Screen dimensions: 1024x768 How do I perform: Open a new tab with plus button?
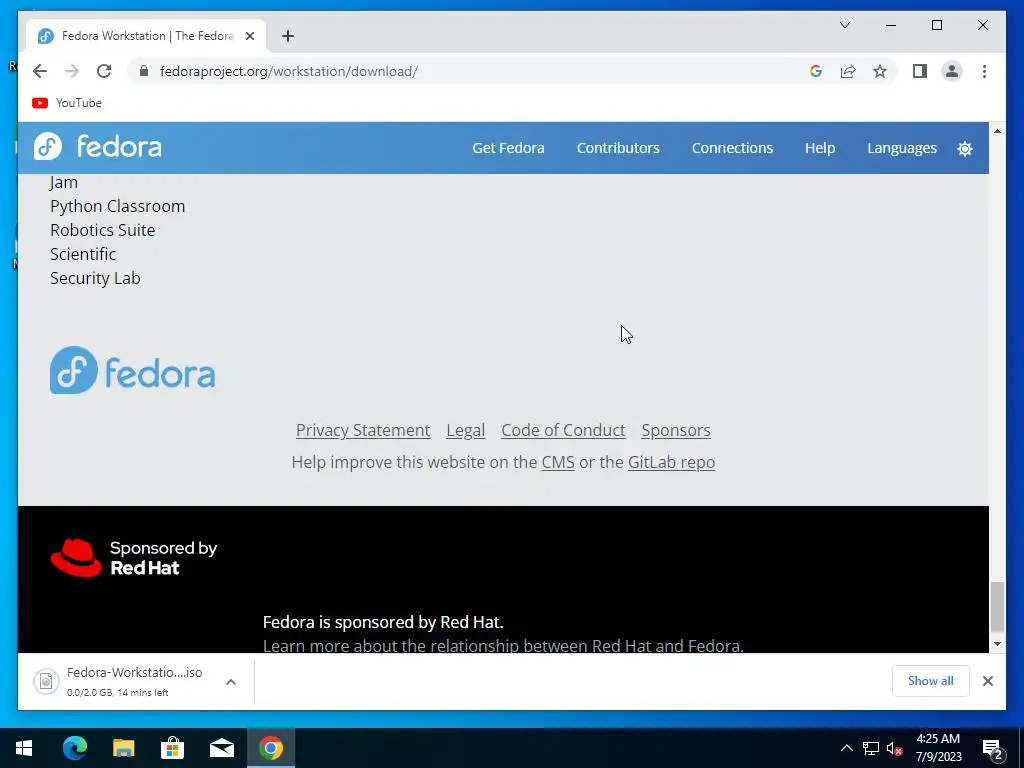click(x=288, y=36)
